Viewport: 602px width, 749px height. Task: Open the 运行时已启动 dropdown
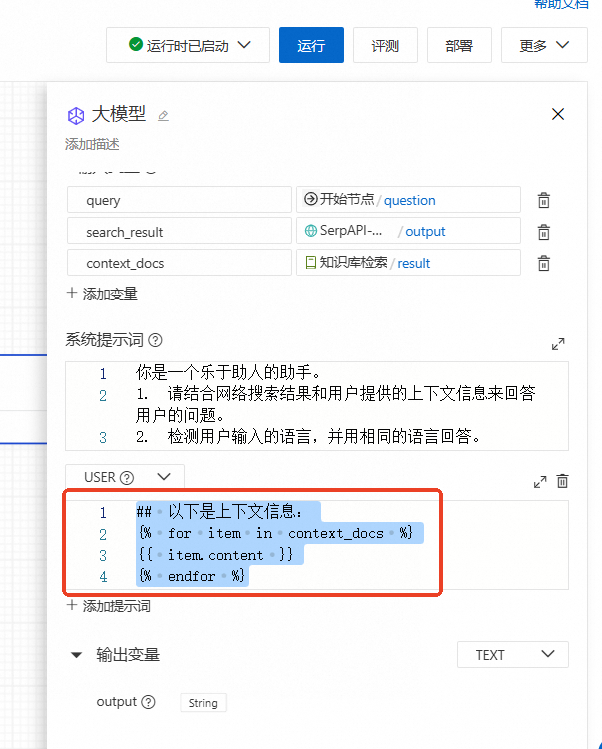(x=187, y=45)
